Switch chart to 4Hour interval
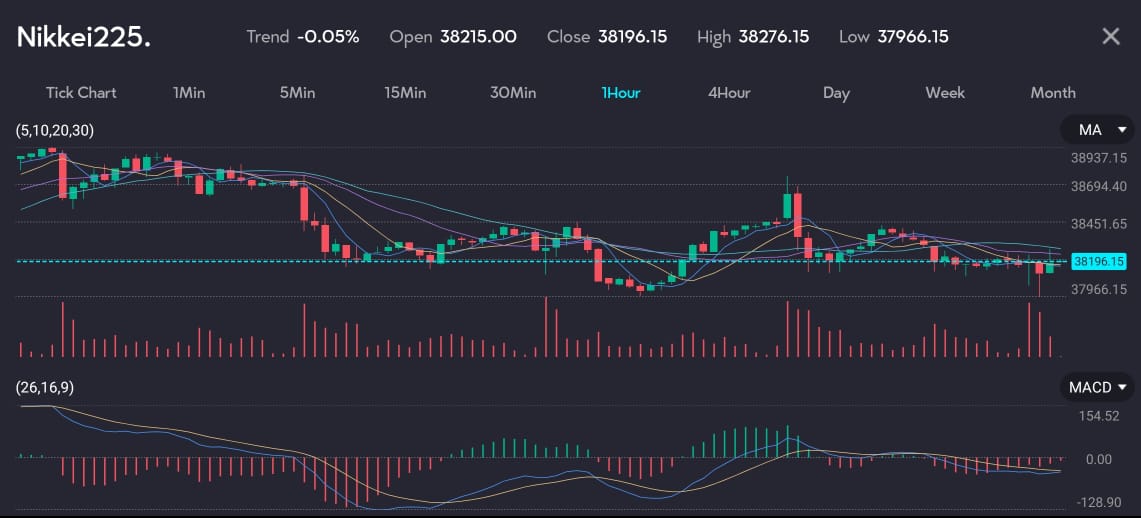The height and width of the screenshot is (518, 1141). click(x=729, y=93)
